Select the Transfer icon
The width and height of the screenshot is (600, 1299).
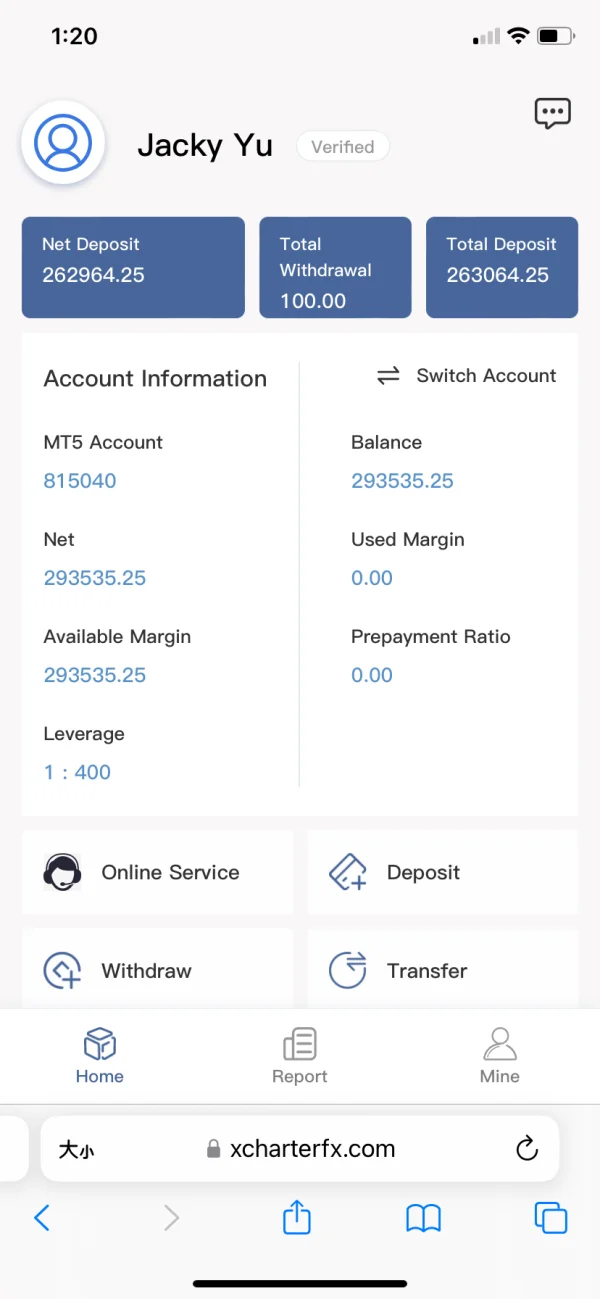tap(348, 970)
